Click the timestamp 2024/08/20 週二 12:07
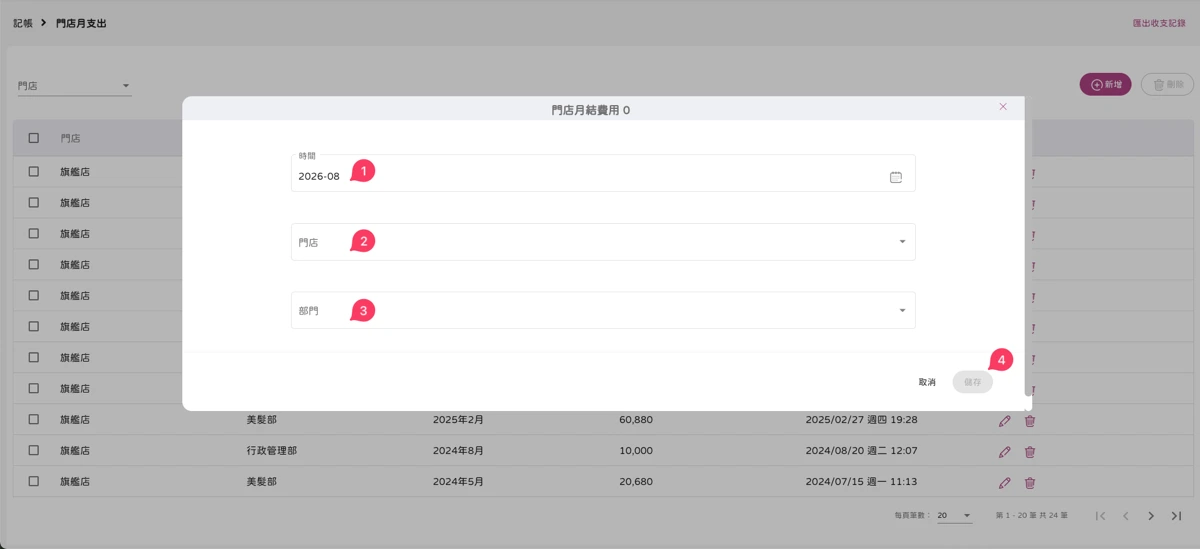This screenshot has width=1200, height=549. (x=861, y=451)
